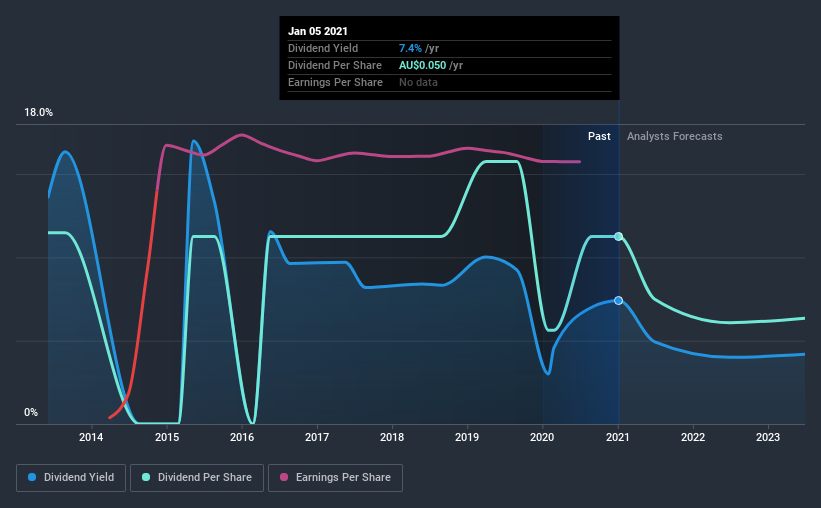
Task: Click the 2020 x-axis year label
Action: tap(542, 437)
